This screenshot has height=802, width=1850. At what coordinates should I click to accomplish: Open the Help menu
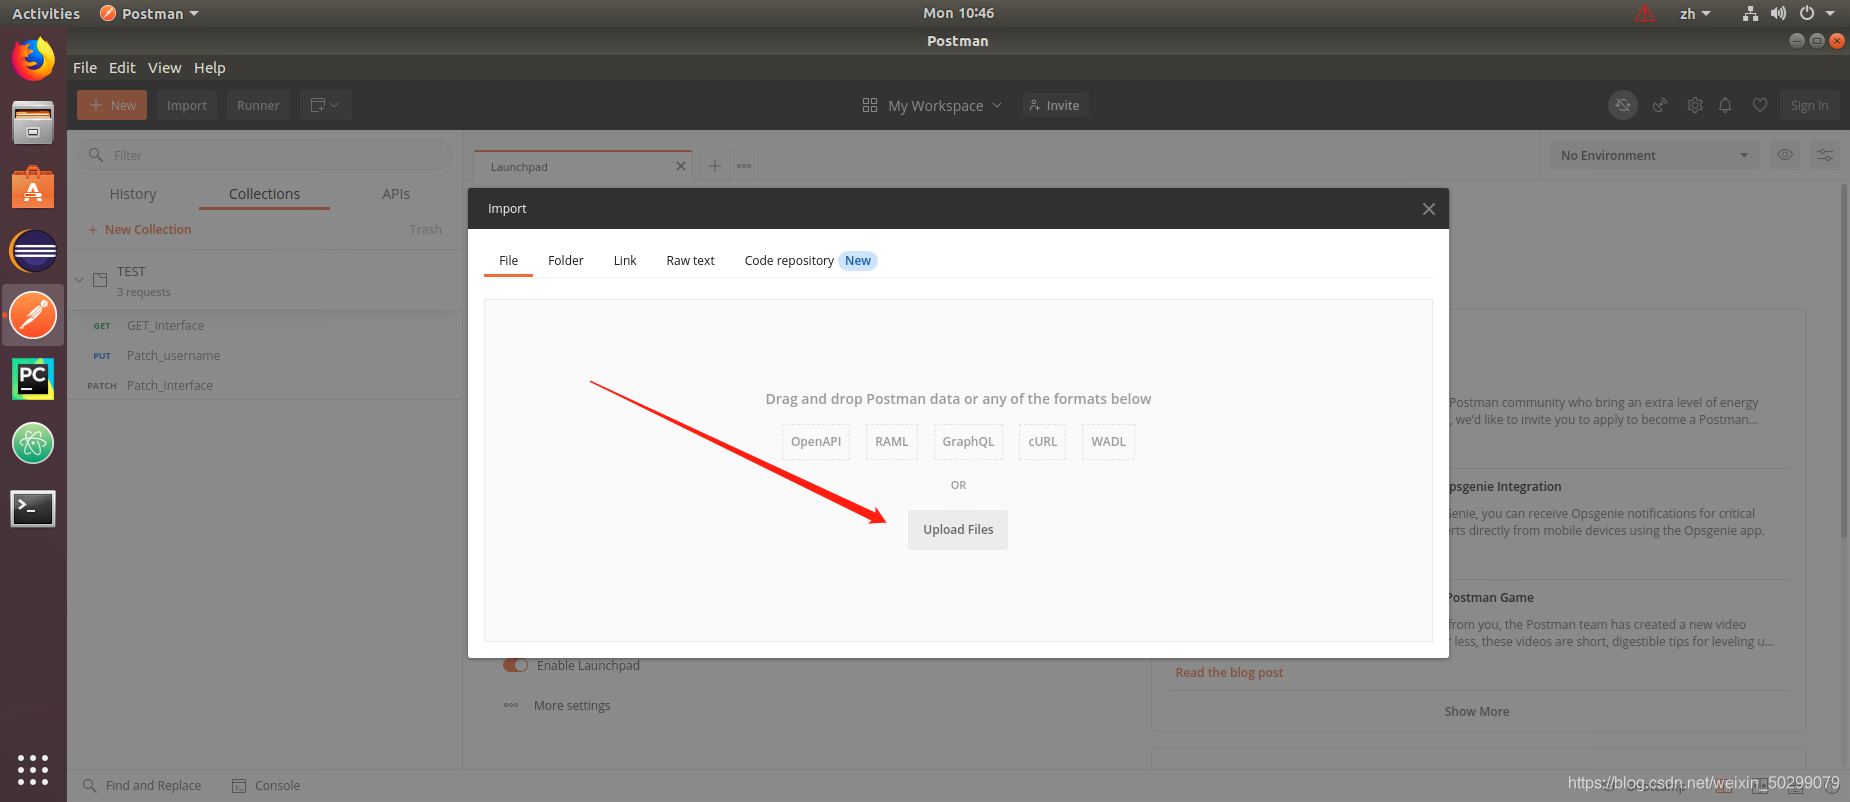pos(209,67)
